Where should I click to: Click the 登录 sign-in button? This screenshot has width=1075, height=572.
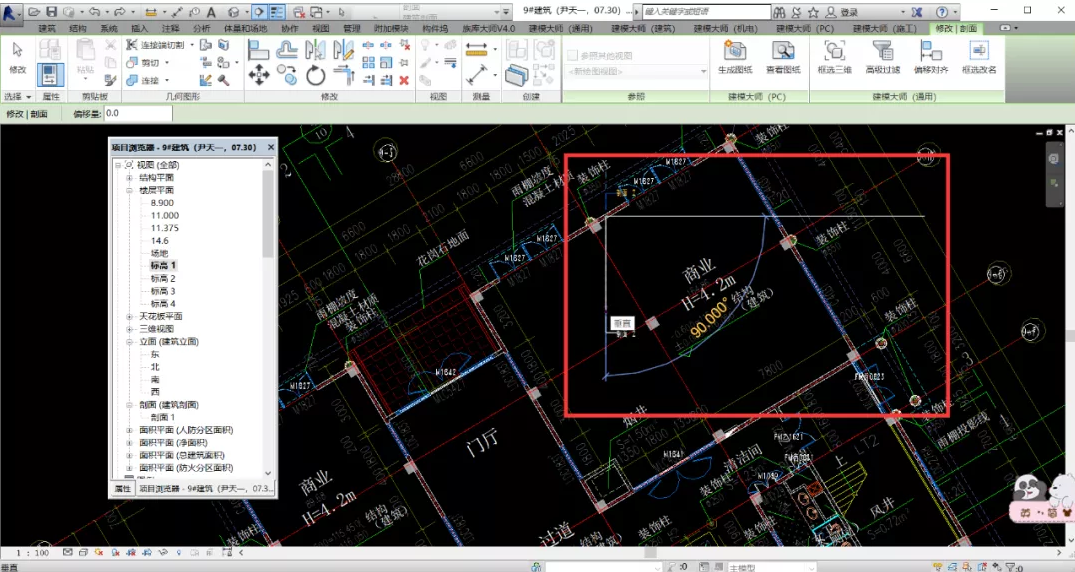pyautogui.click(x=848, y=12)
